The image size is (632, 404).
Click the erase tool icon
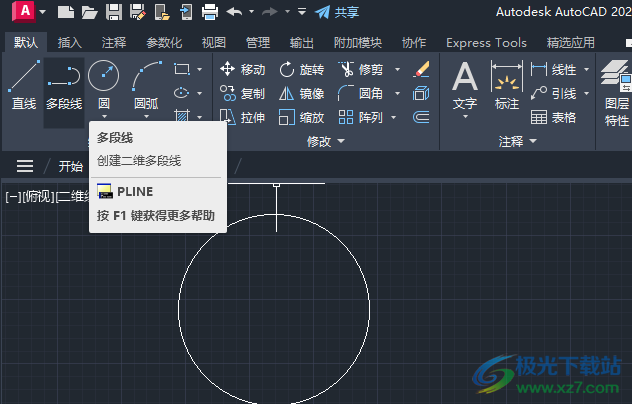[422, 69]
